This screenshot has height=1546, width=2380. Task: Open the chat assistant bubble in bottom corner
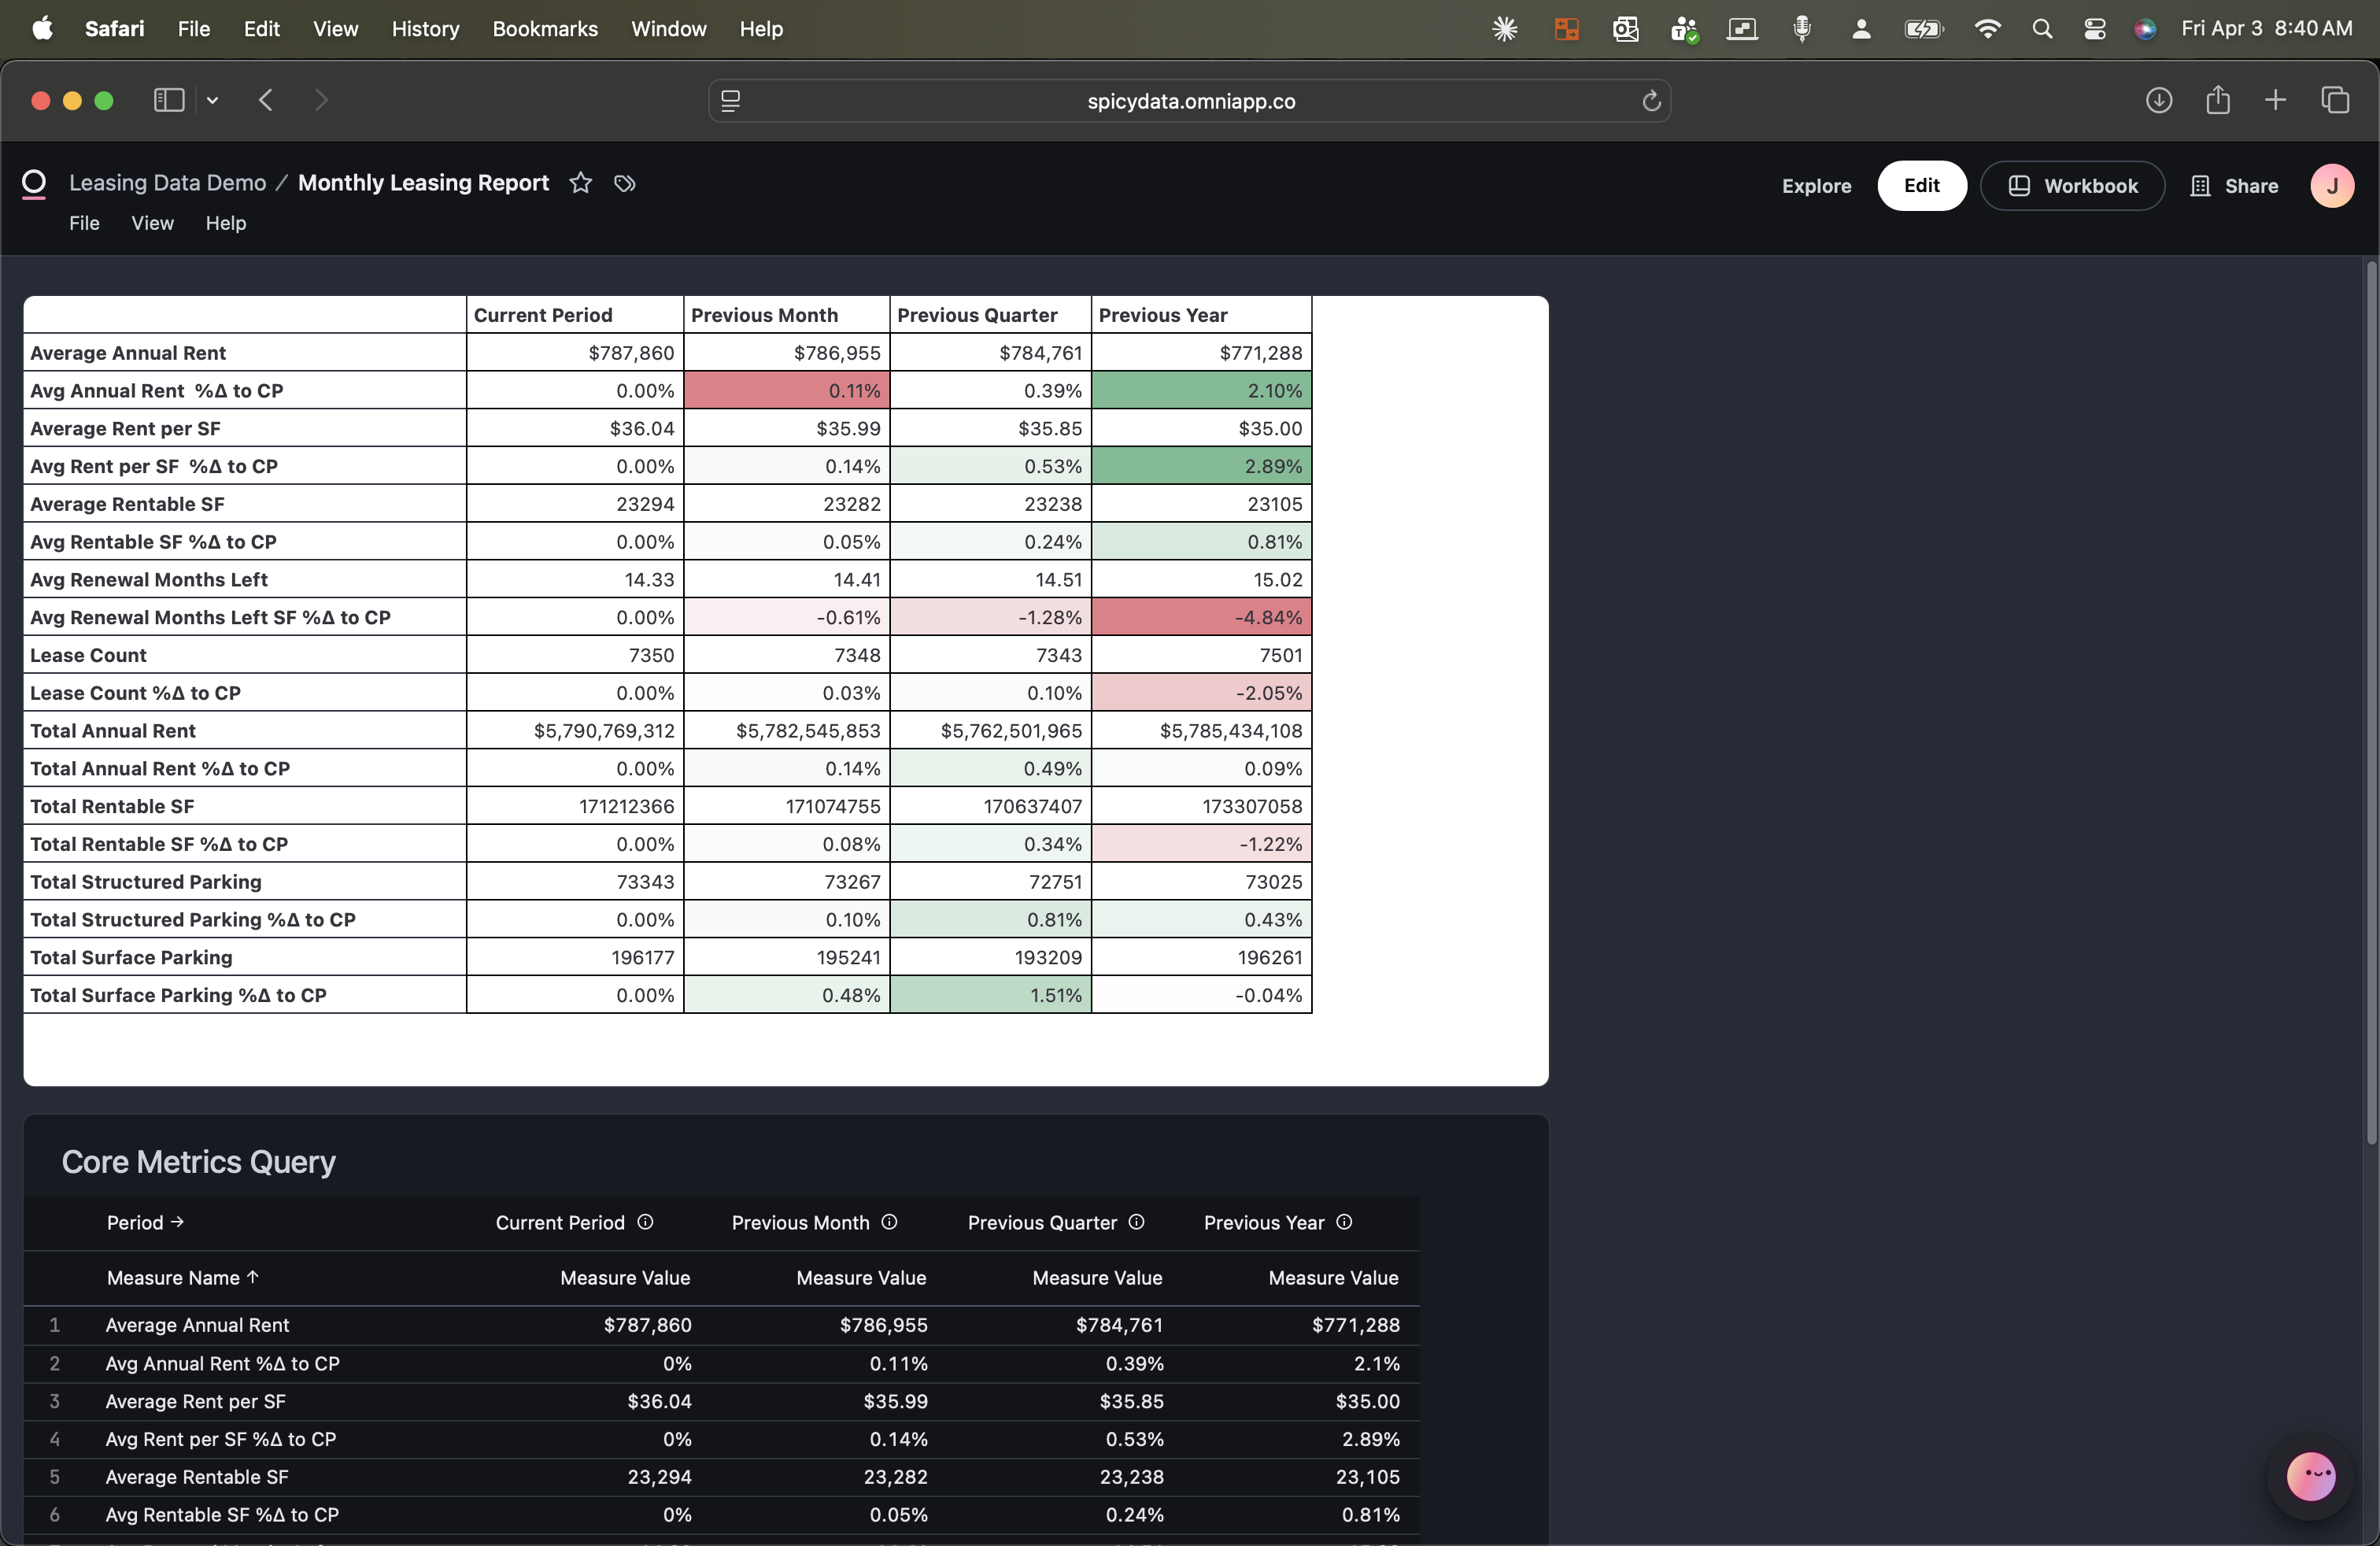pyautogui.click(x=2310, y=1477)
